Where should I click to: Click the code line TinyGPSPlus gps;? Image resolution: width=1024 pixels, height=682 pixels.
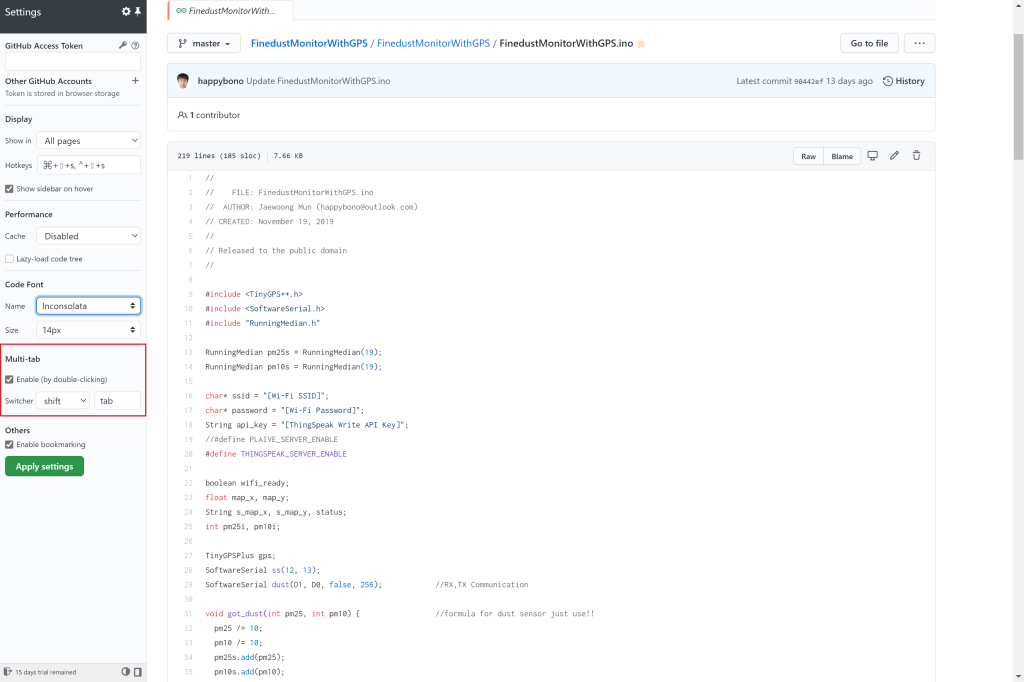click(x=240, y=555)
